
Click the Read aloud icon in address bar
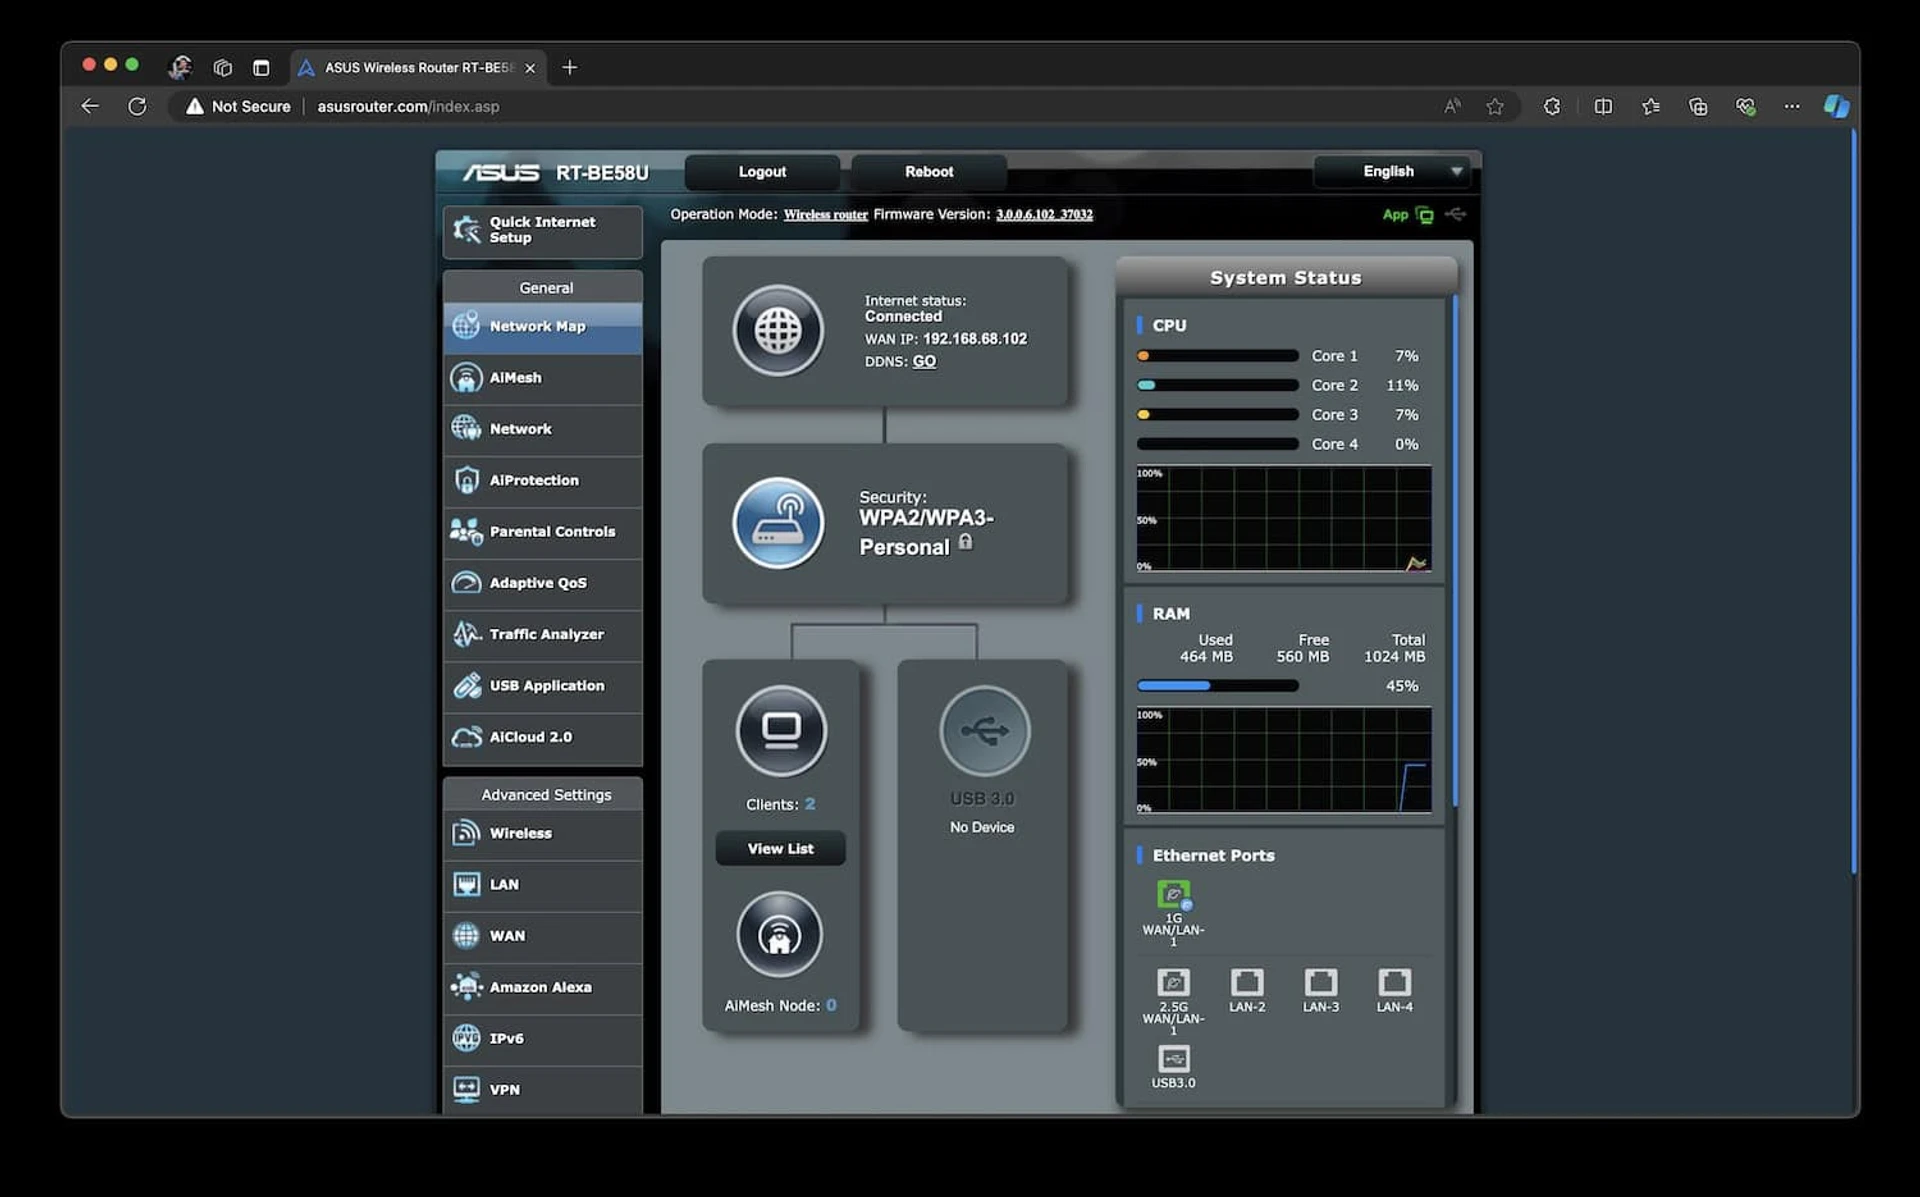(1453, 106)
